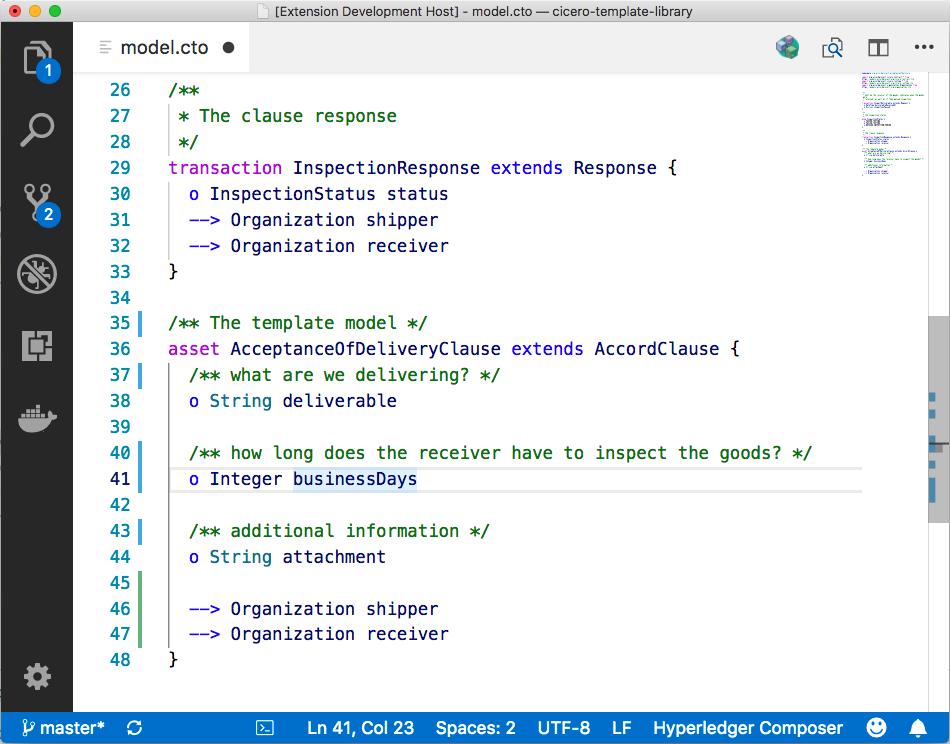This screenshot has height=744, width=950.
Task: Click the word Response on line 29
Action: click(615, 168)
